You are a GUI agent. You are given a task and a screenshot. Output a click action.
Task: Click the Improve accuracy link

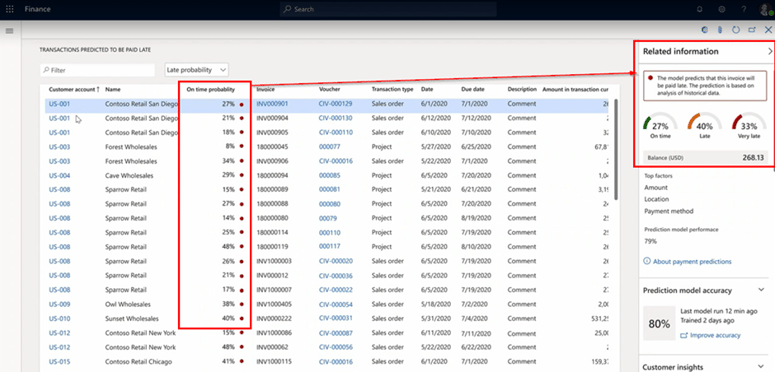(x=715, y=335)
